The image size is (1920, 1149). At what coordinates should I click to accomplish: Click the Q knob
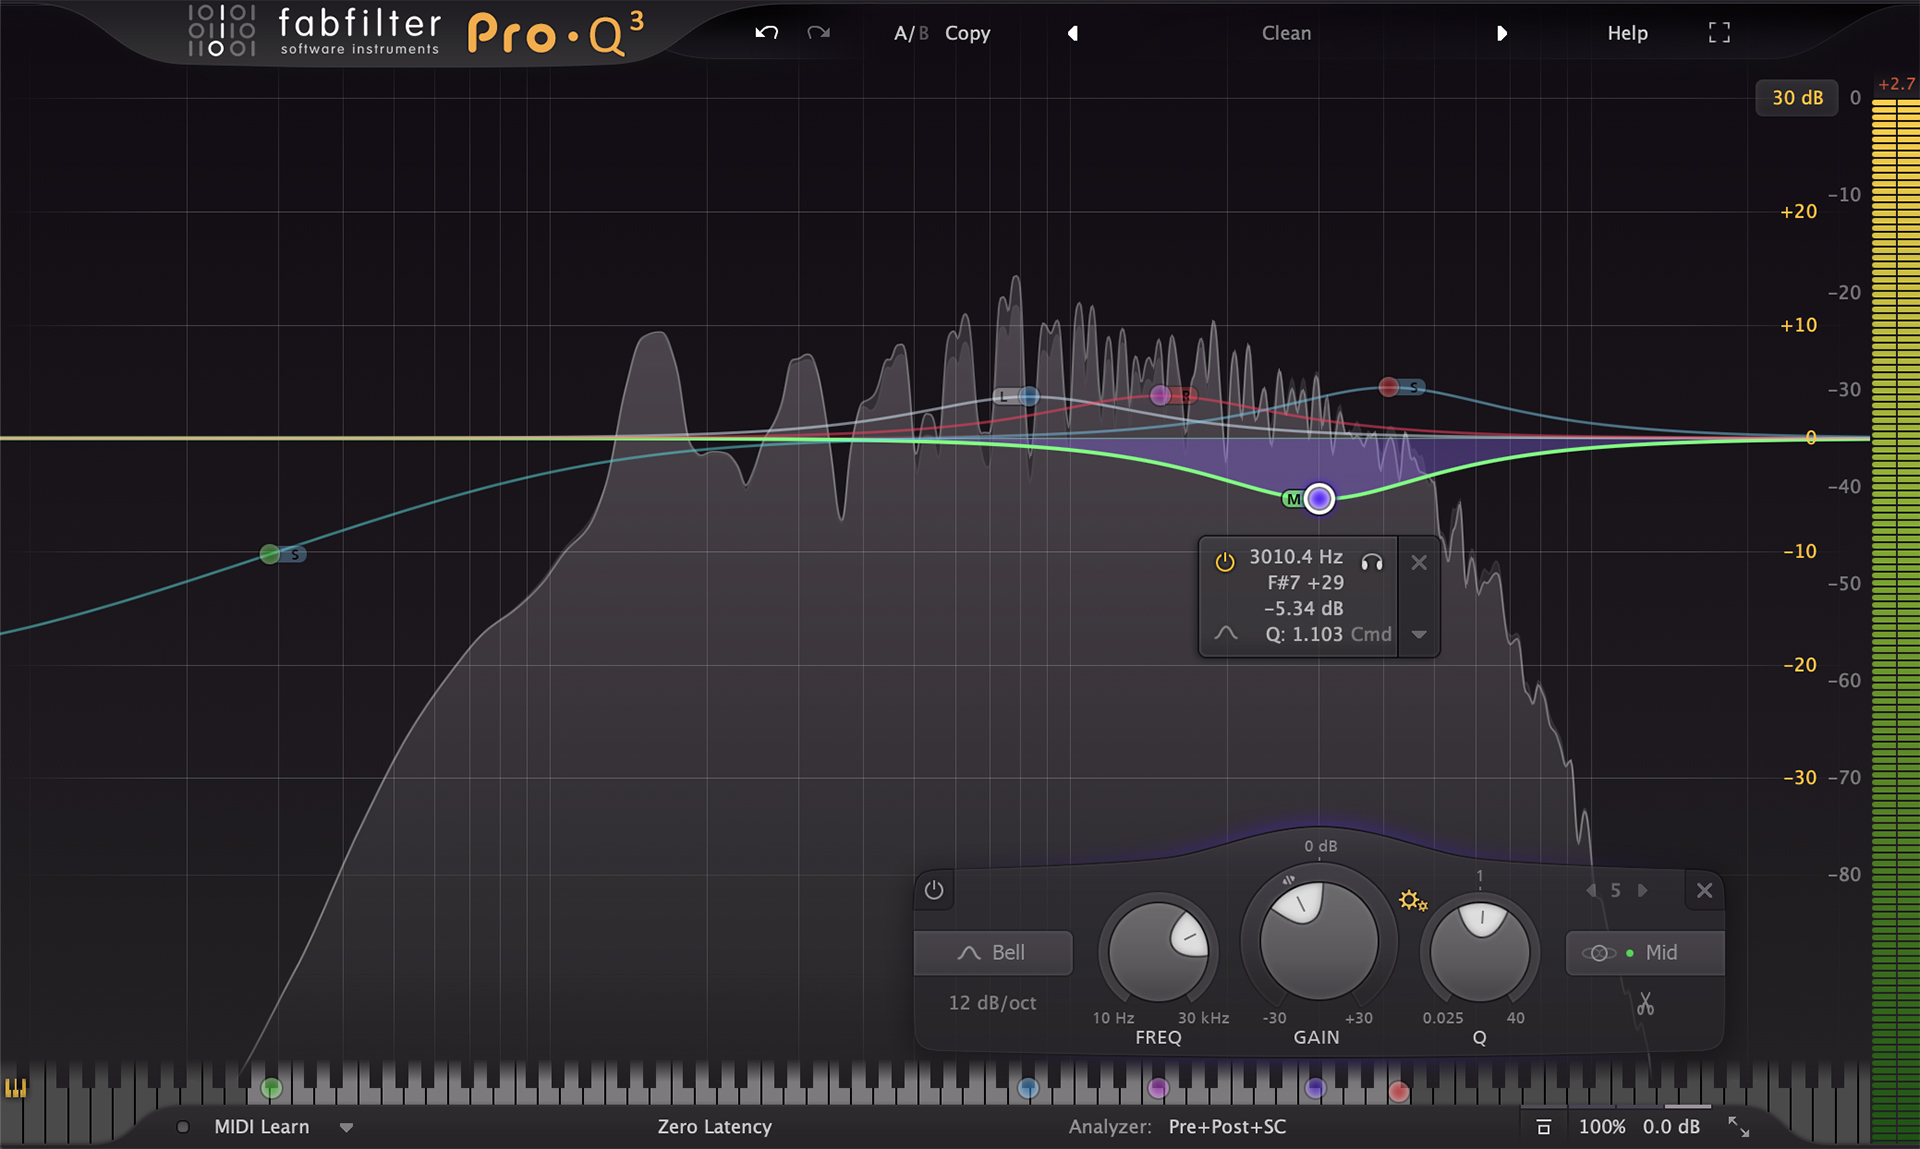click(1480, 950)
